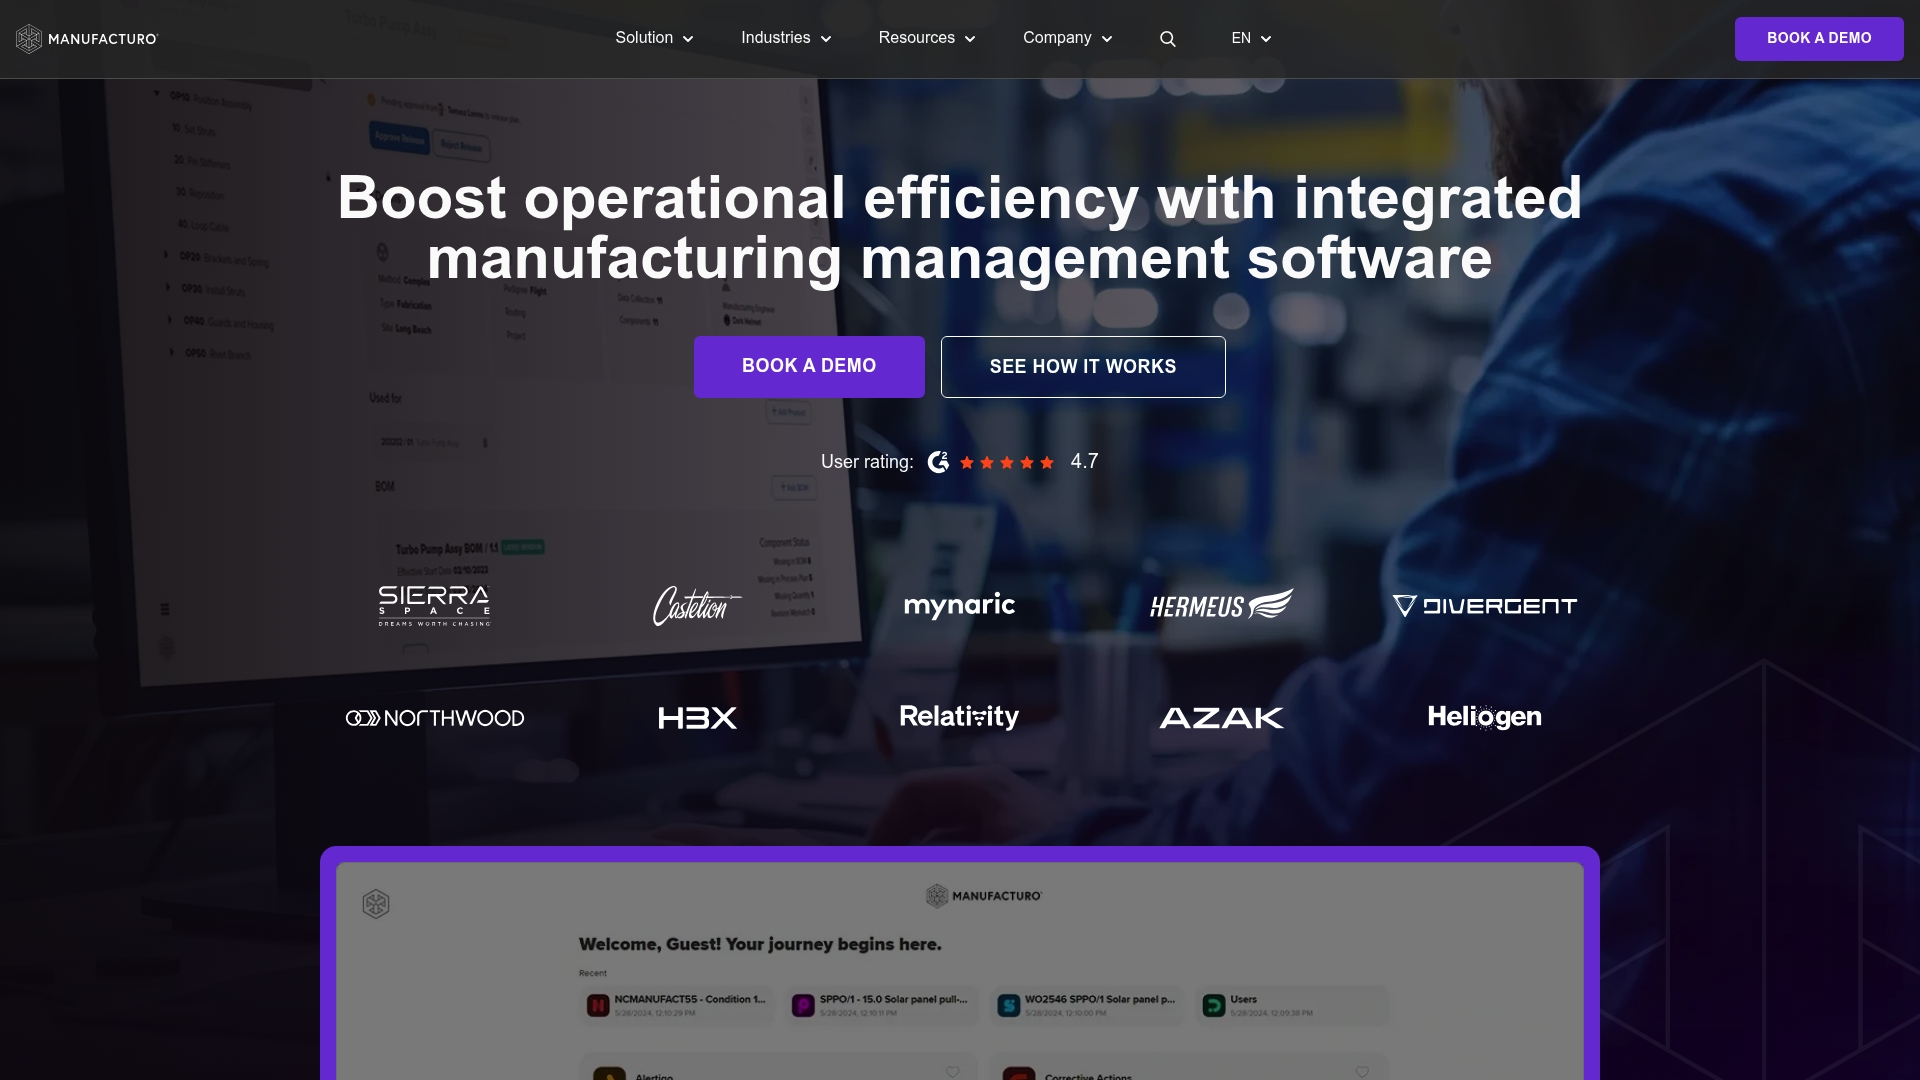This screenshot has height=1080, width=1920.
Task: Click the G2 rating logo icon
Action: (x=938, y=462)
